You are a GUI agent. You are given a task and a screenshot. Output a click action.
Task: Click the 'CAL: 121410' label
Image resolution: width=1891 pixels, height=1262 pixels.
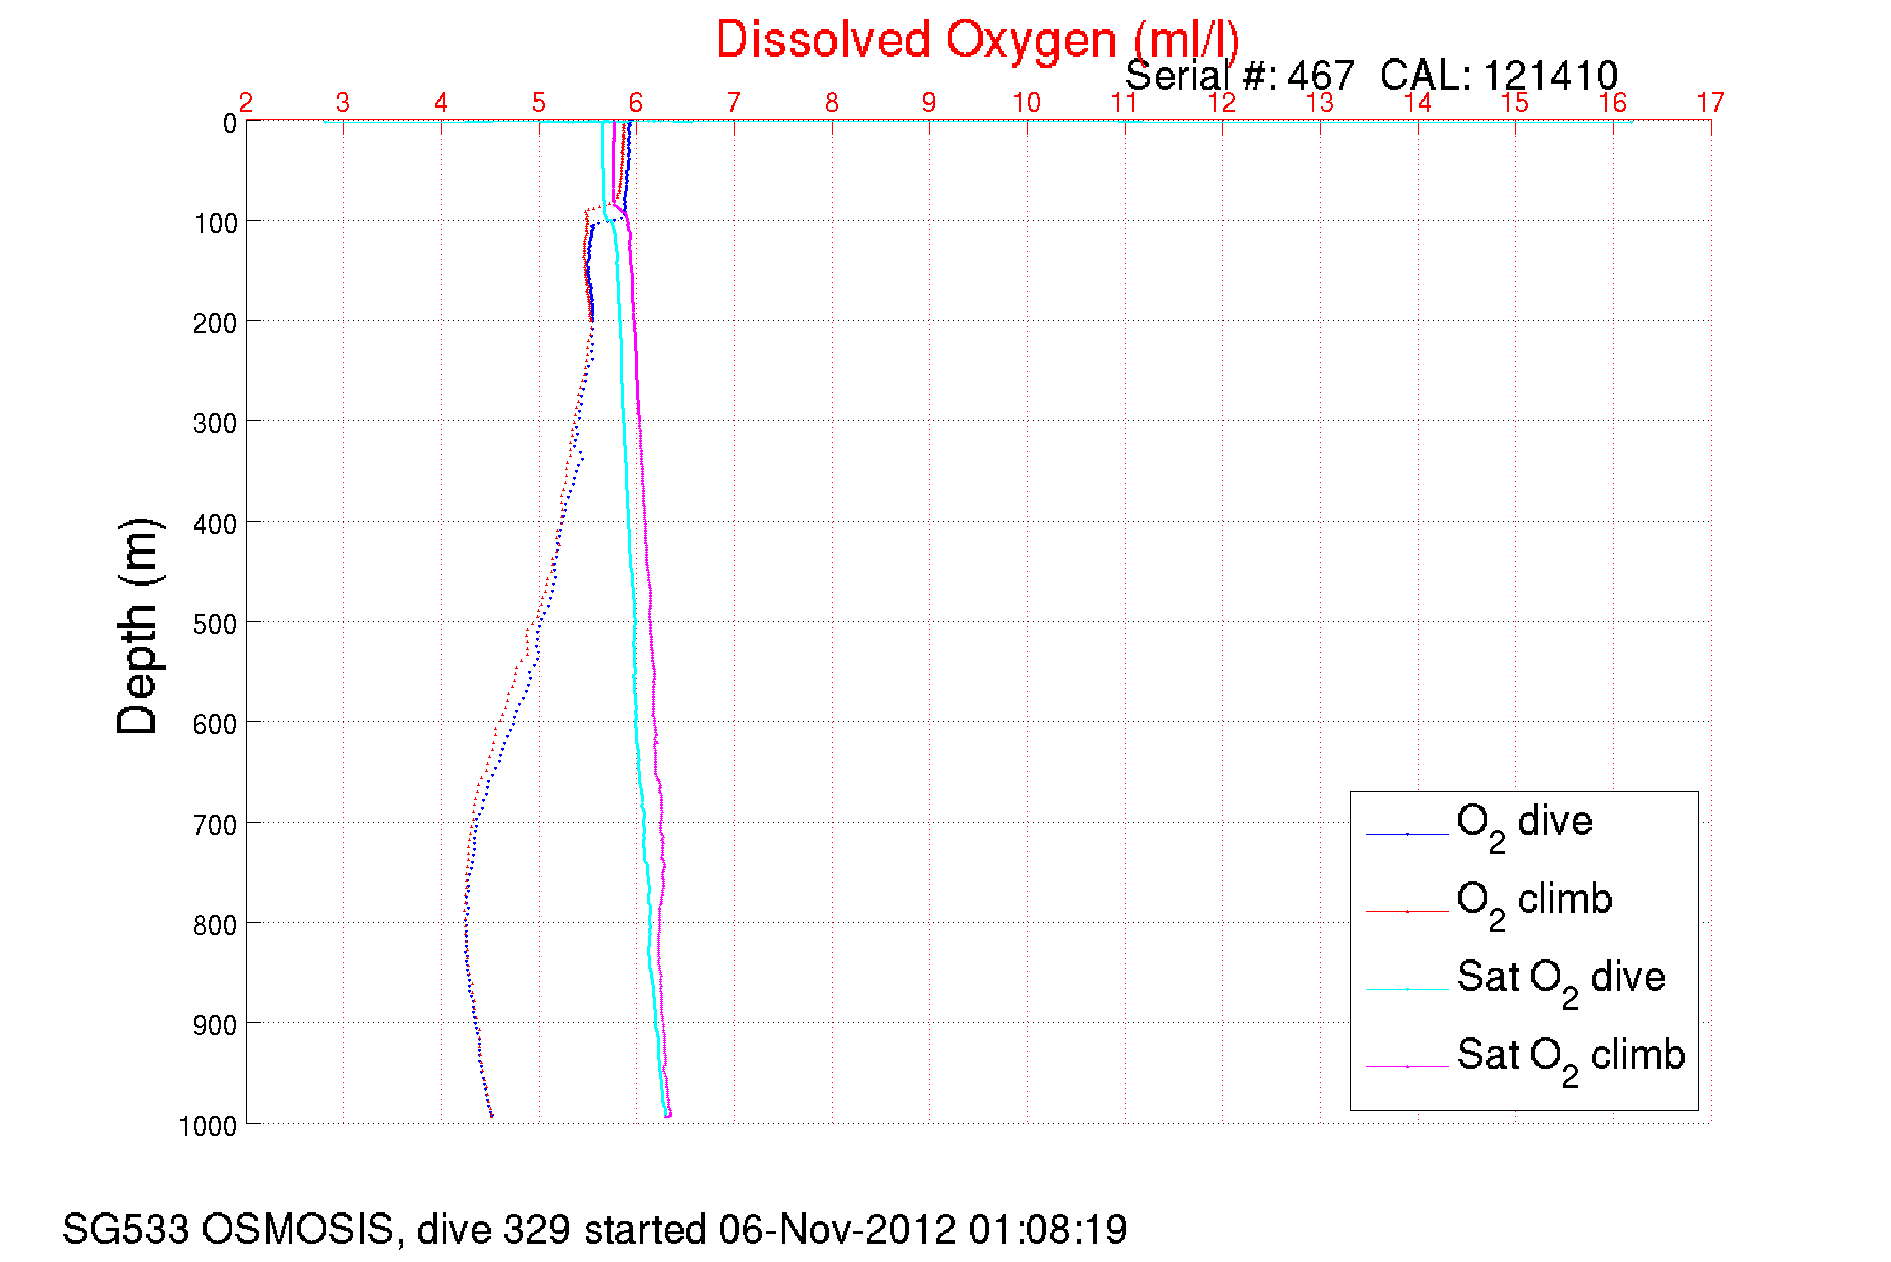[x=1499, y=76]
